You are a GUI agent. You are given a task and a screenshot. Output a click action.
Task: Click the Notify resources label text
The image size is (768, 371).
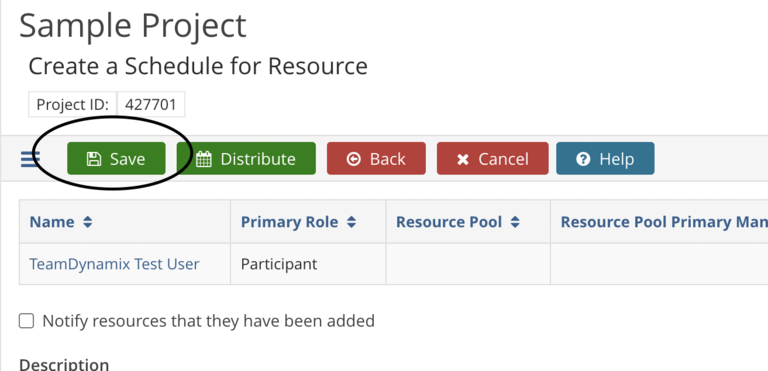pyautogui.click(x=209, y=321)
